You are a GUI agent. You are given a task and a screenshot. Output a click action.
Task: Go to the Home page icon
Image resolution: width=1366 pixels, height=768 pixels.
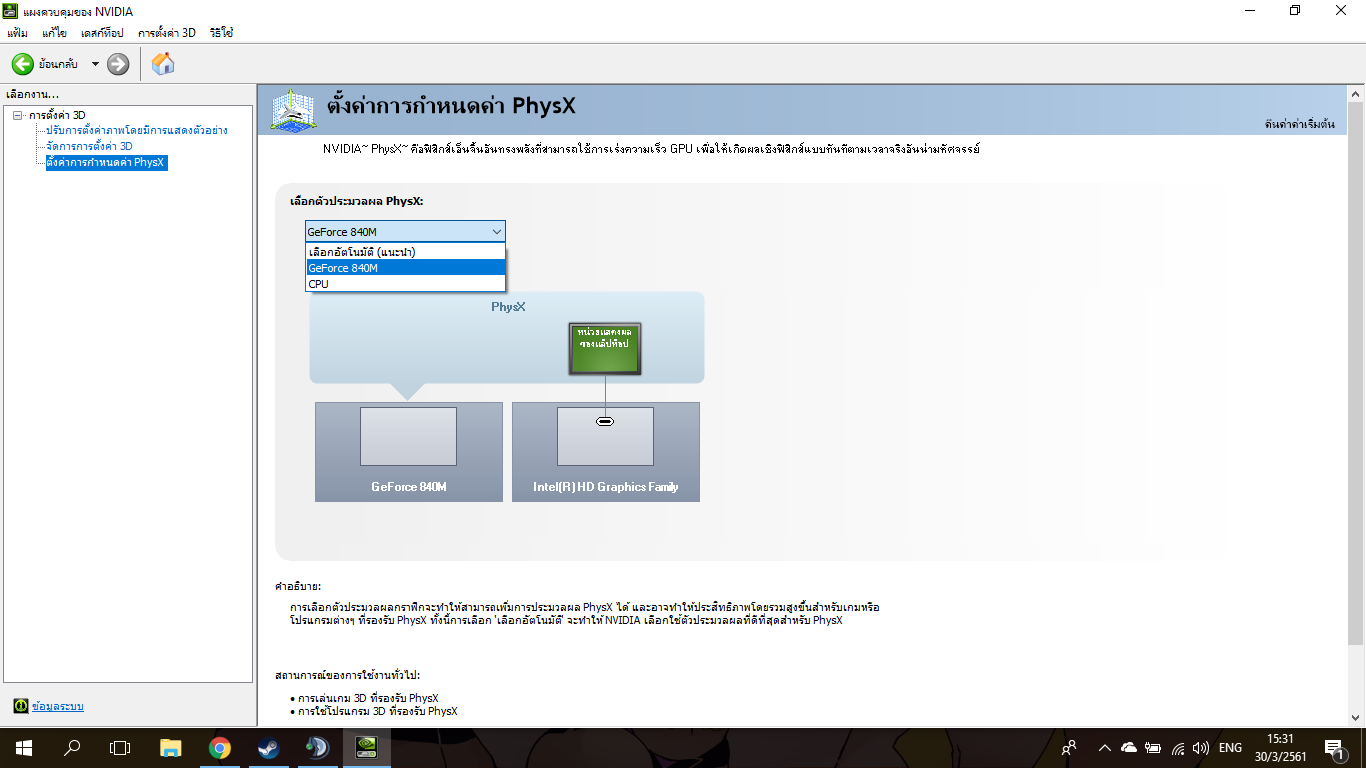[x=163, y=64]
